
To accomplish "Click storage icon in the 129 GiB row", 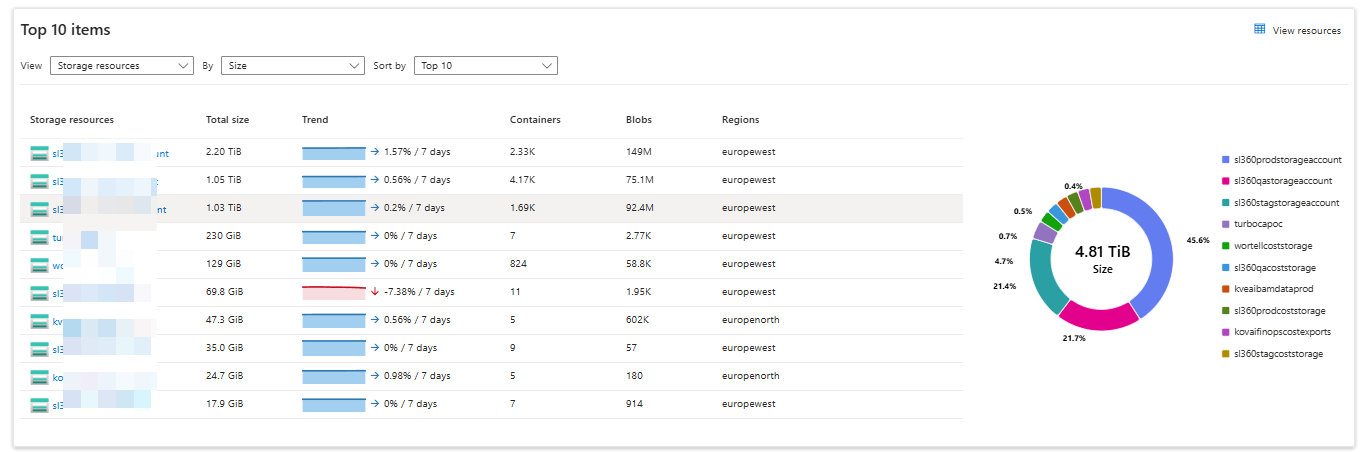I will pos(39,265).
